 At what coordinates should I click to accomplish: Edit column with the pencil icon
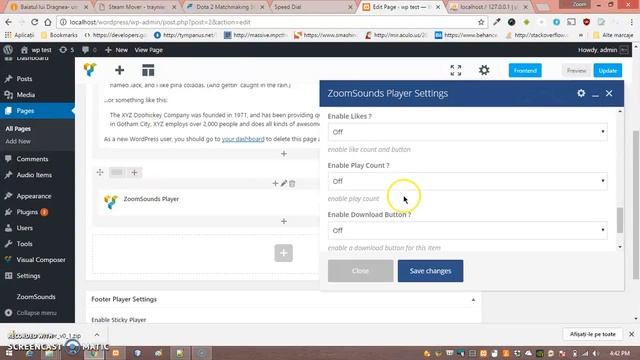(284, 184)
